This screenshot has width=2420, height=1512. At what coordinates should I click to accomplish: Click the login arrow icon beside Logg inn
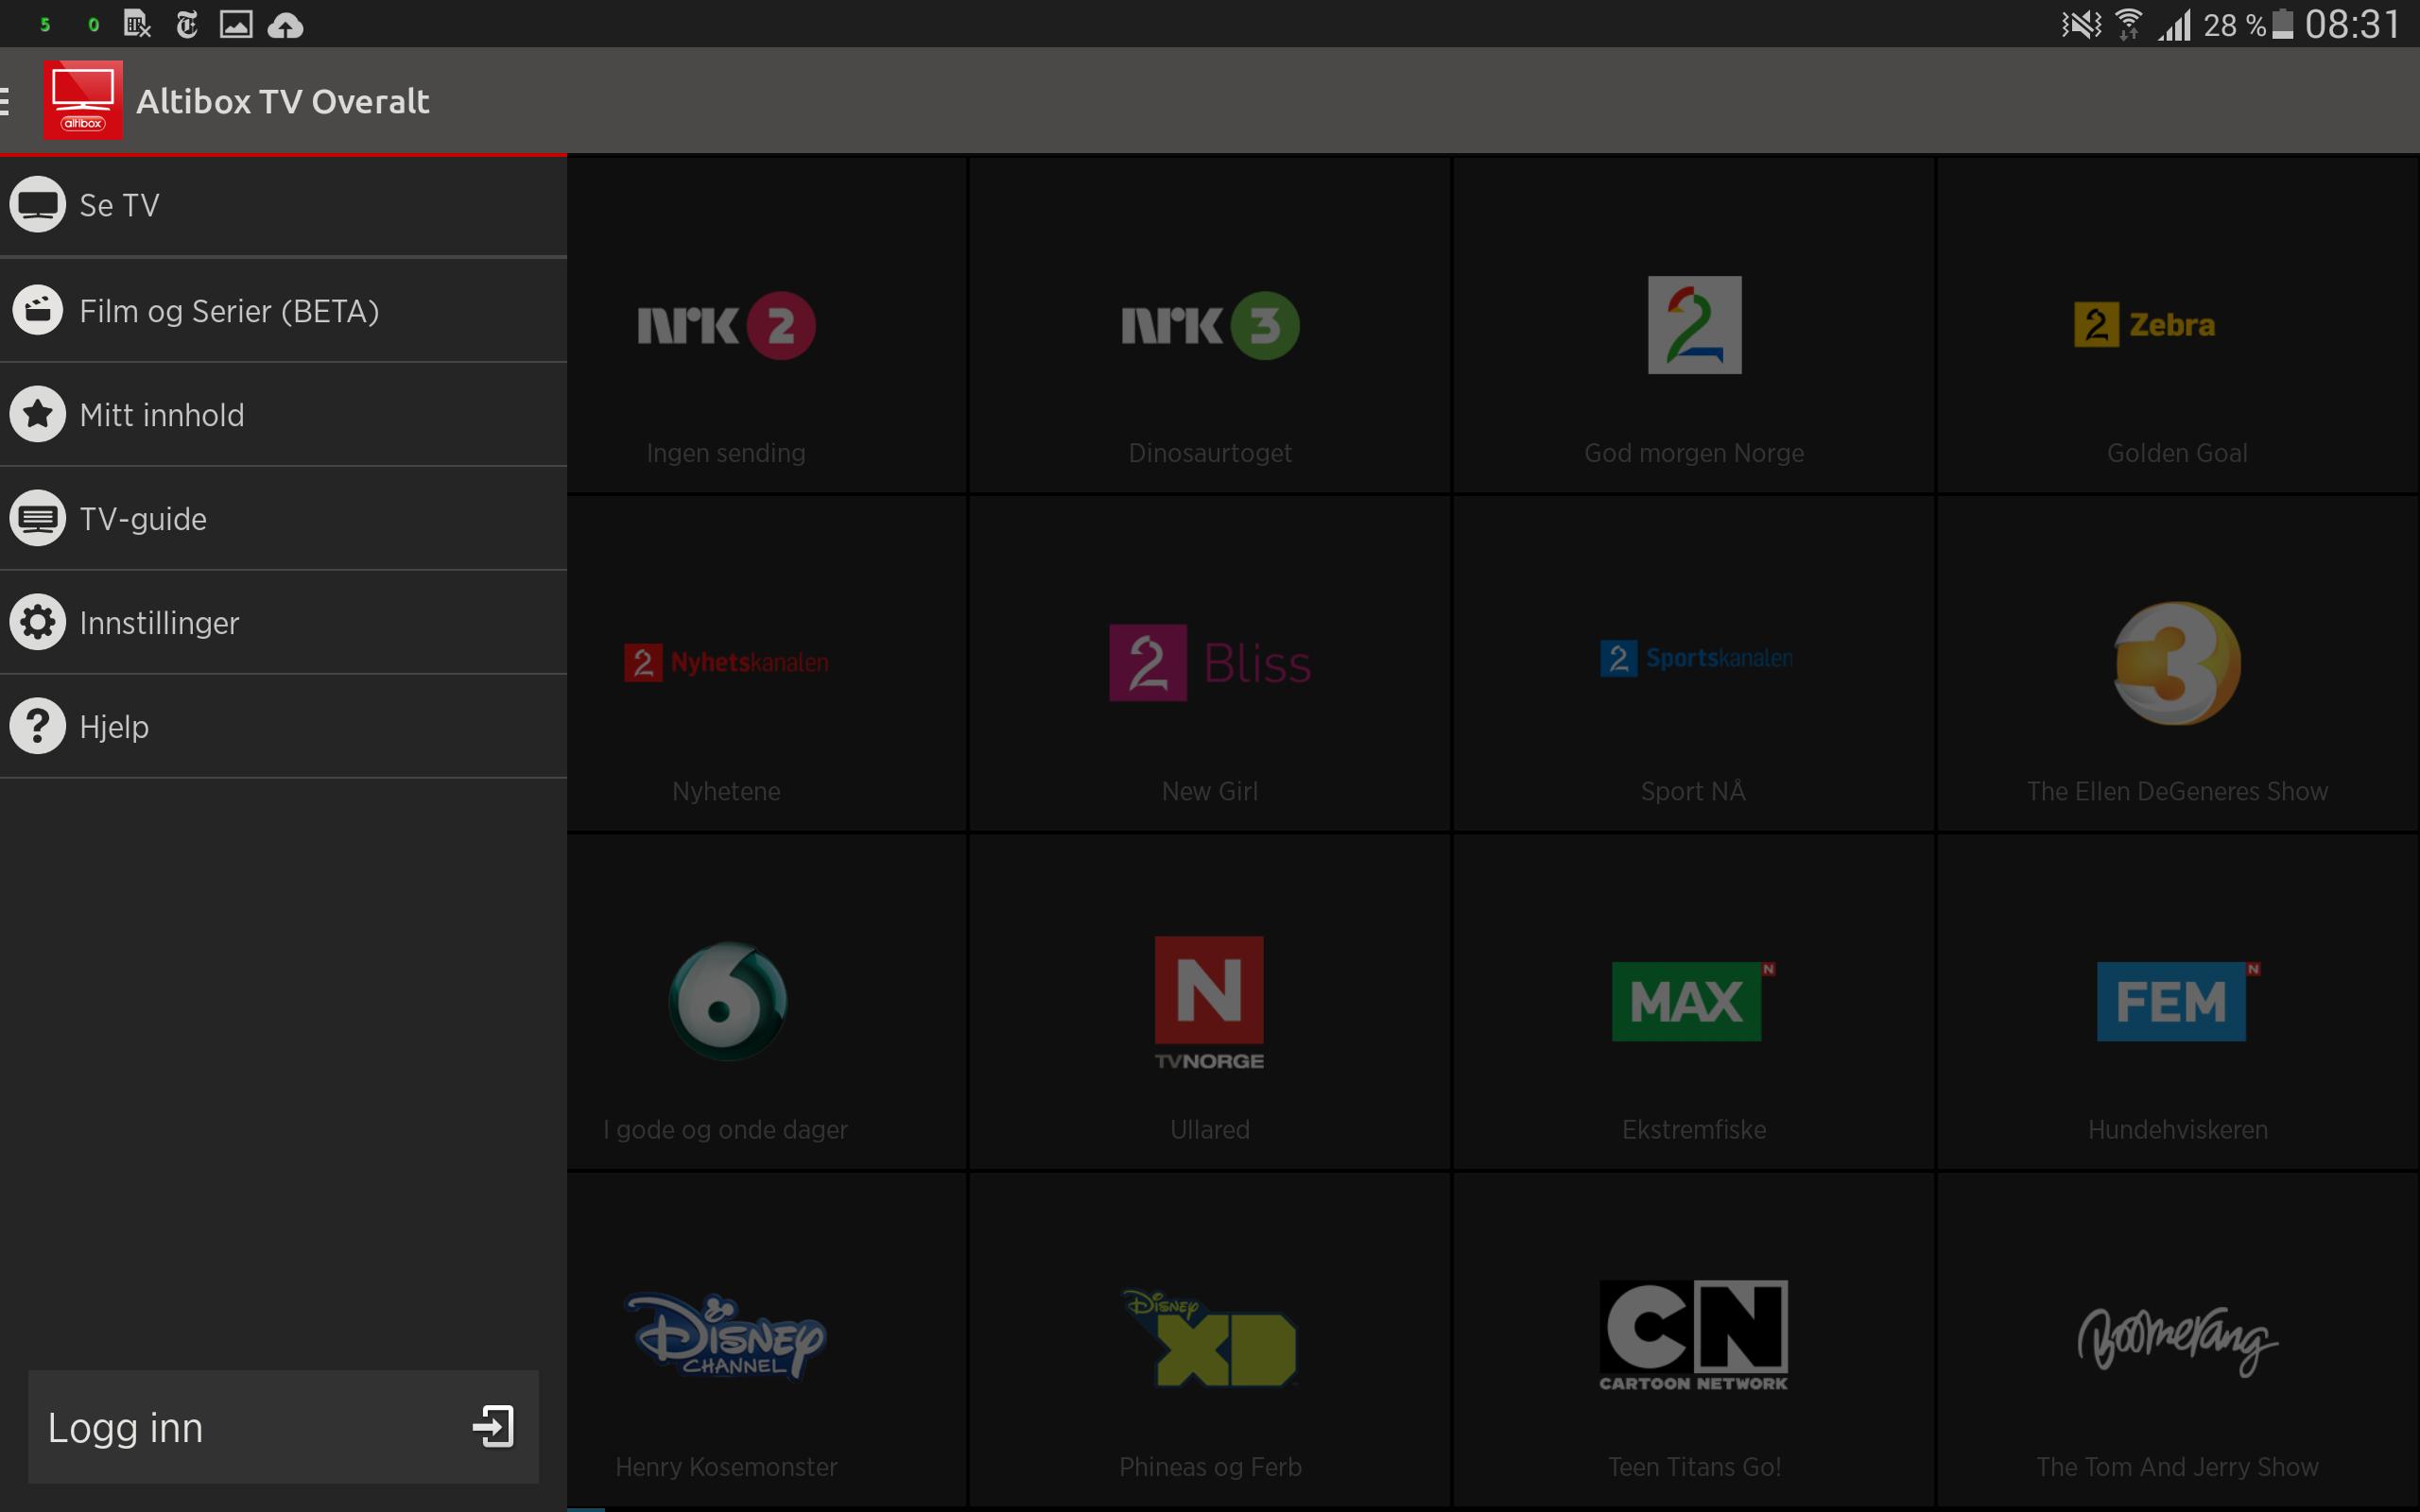pos(492,1427)
